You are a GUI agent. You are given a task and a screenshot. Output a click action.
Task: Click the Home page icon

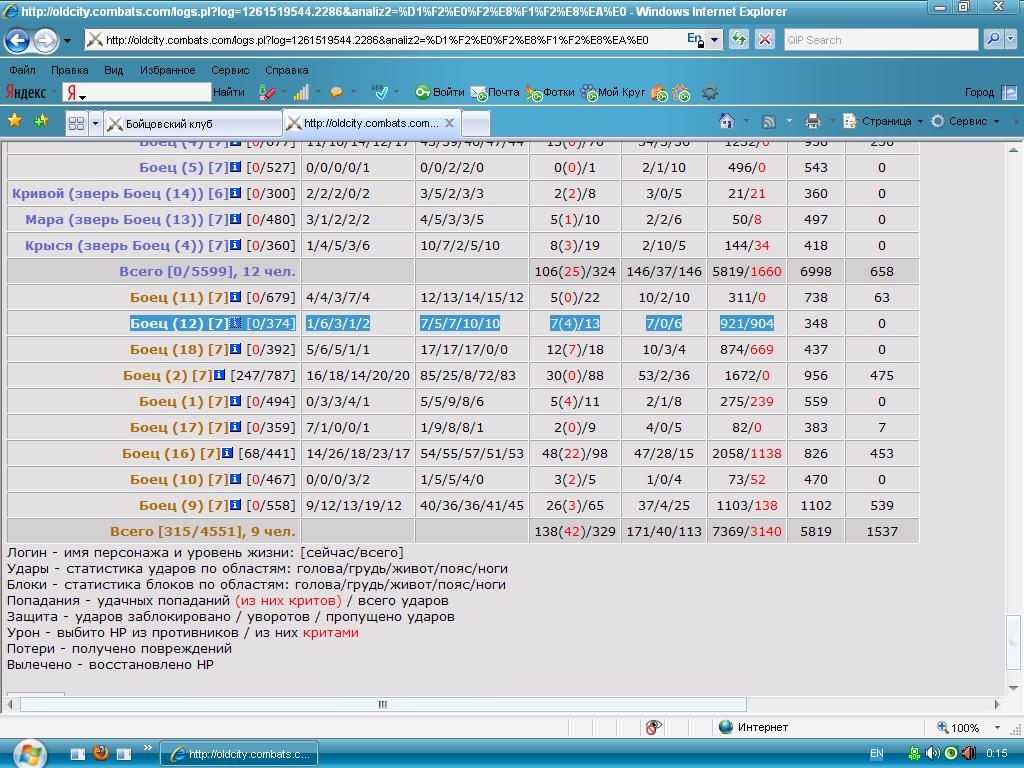tap(726, 121)
